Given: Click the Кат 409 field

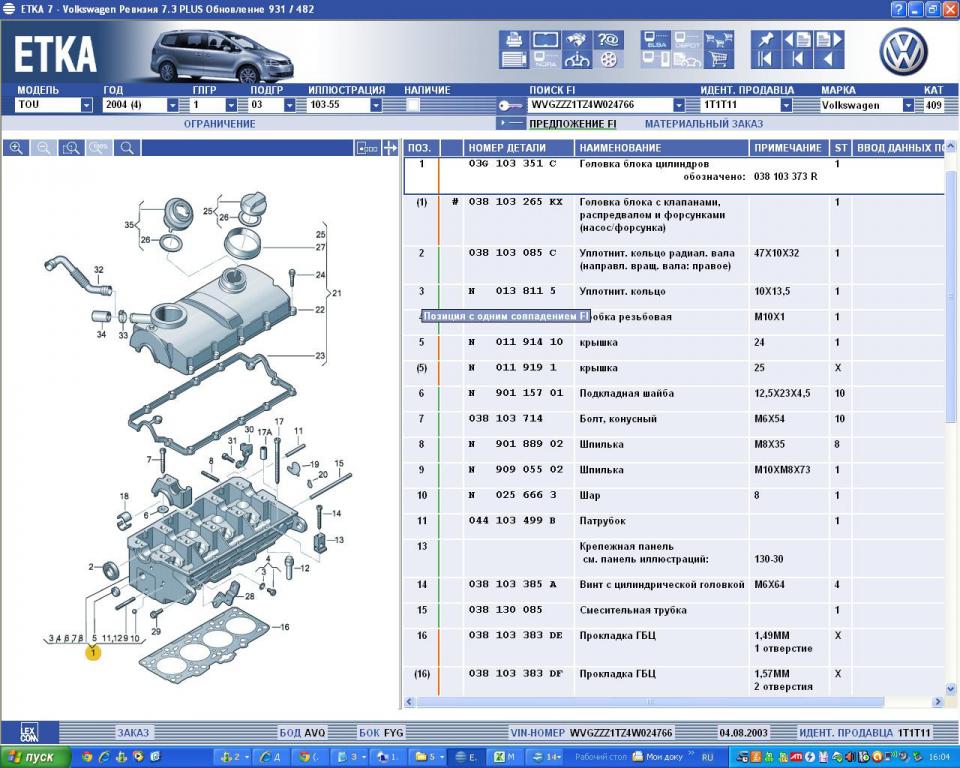Looking at the screenshot, I should [x=933, y=105].
